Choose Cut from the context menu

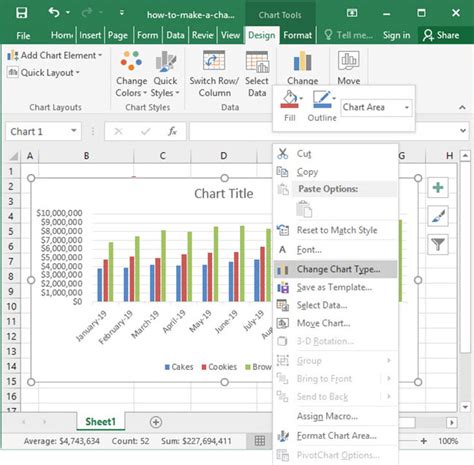[336, 154]
